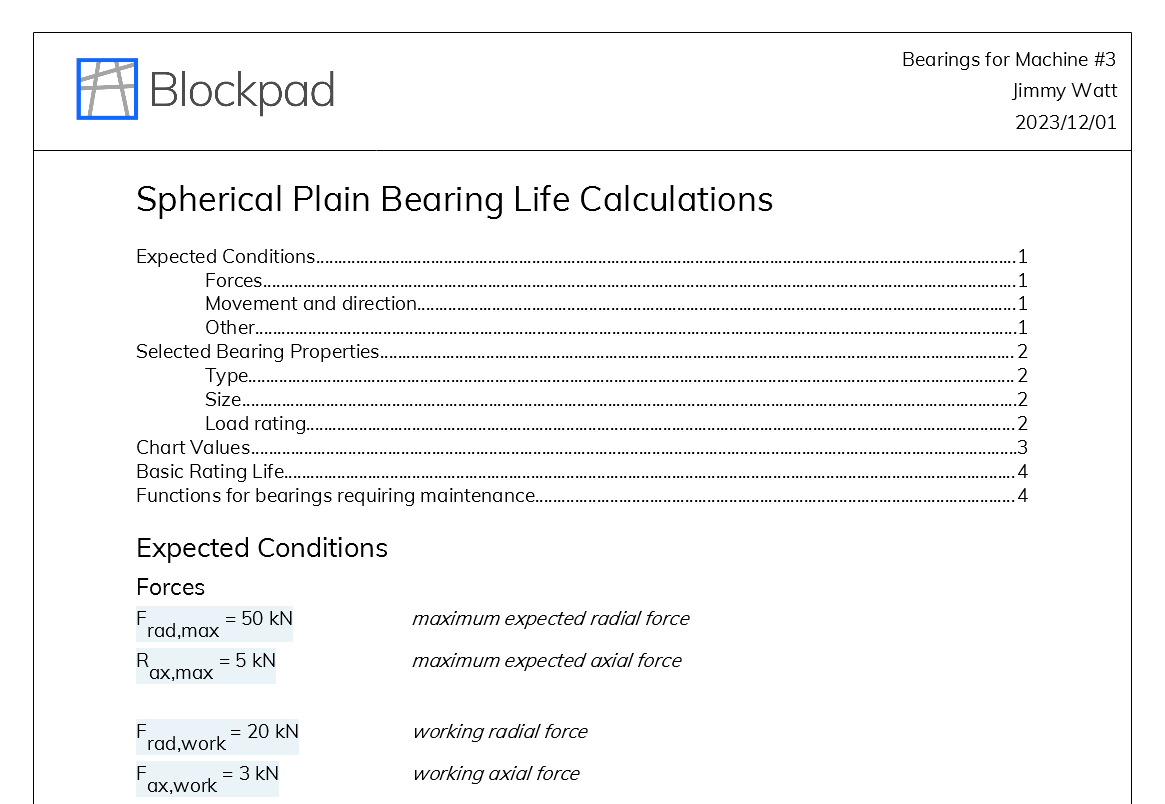Click the Blockpad wordmark text
Image resolution: width=1165 pixels, height=804 pixels.
coord(242,91)
